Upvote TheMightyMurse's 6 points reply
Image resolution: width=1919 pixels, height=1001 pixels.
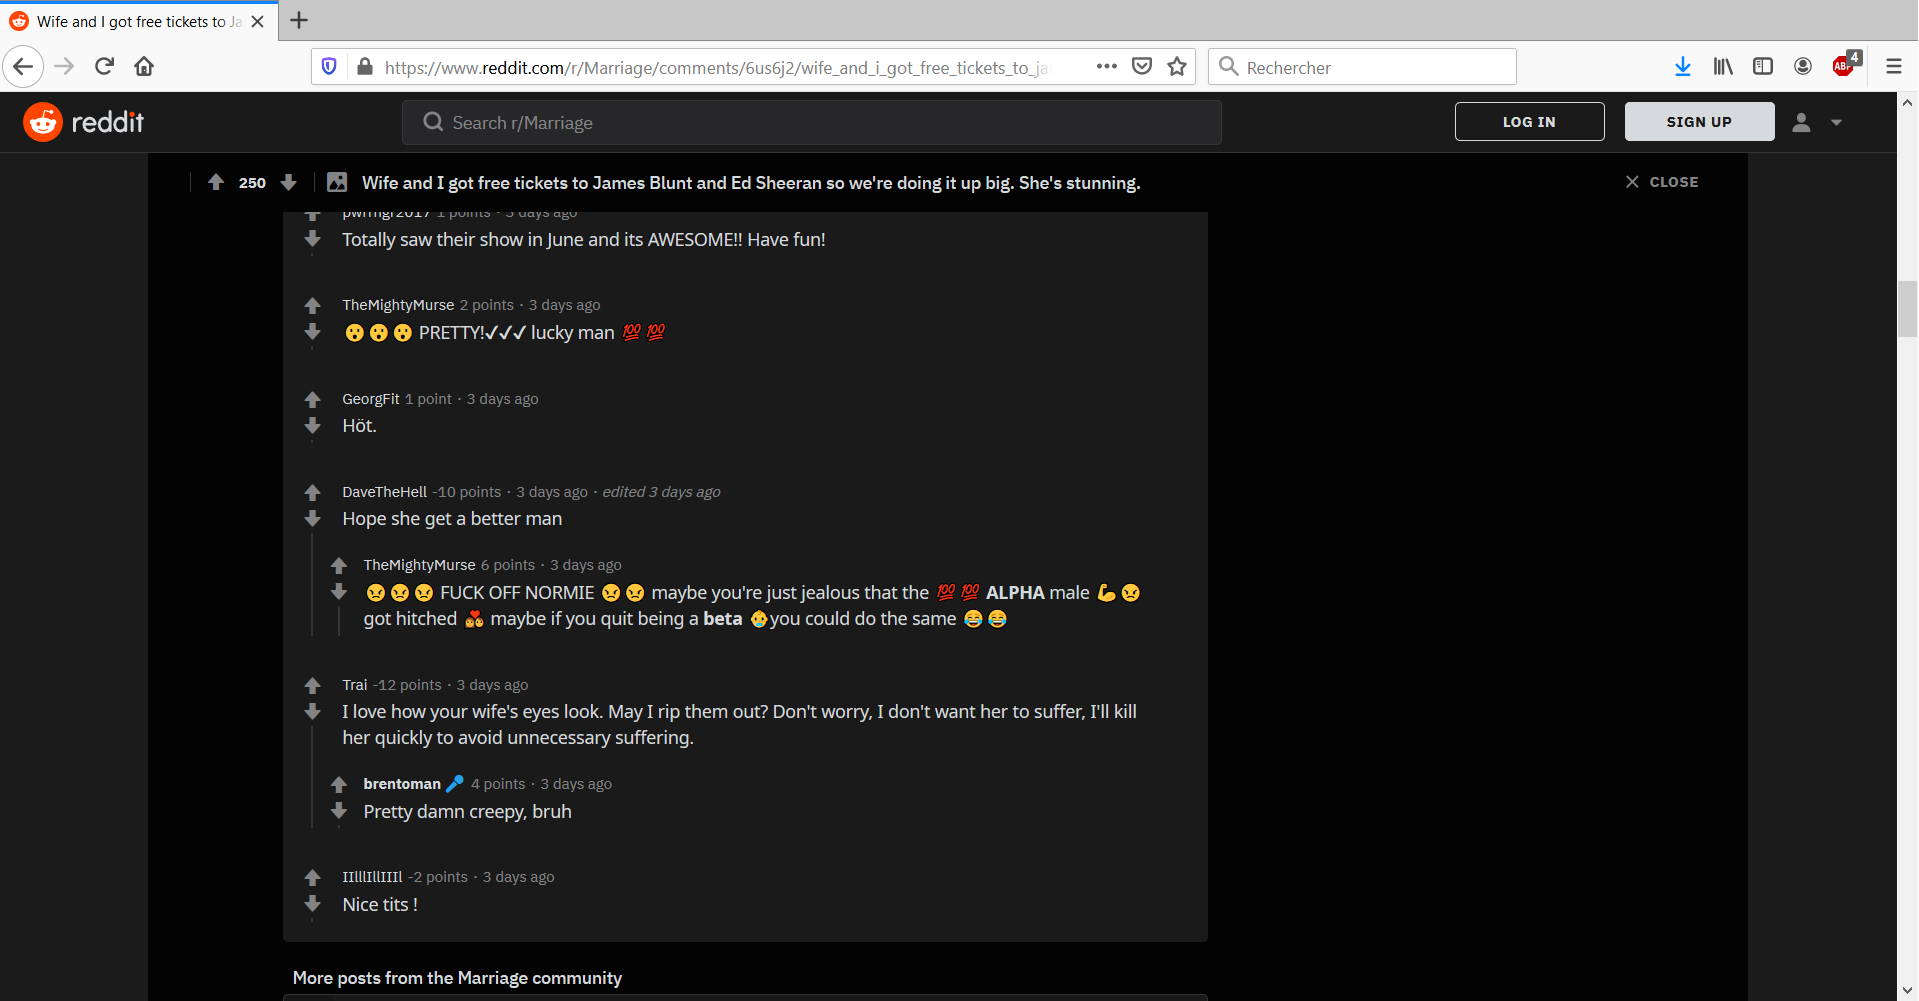tap(339, 565)
